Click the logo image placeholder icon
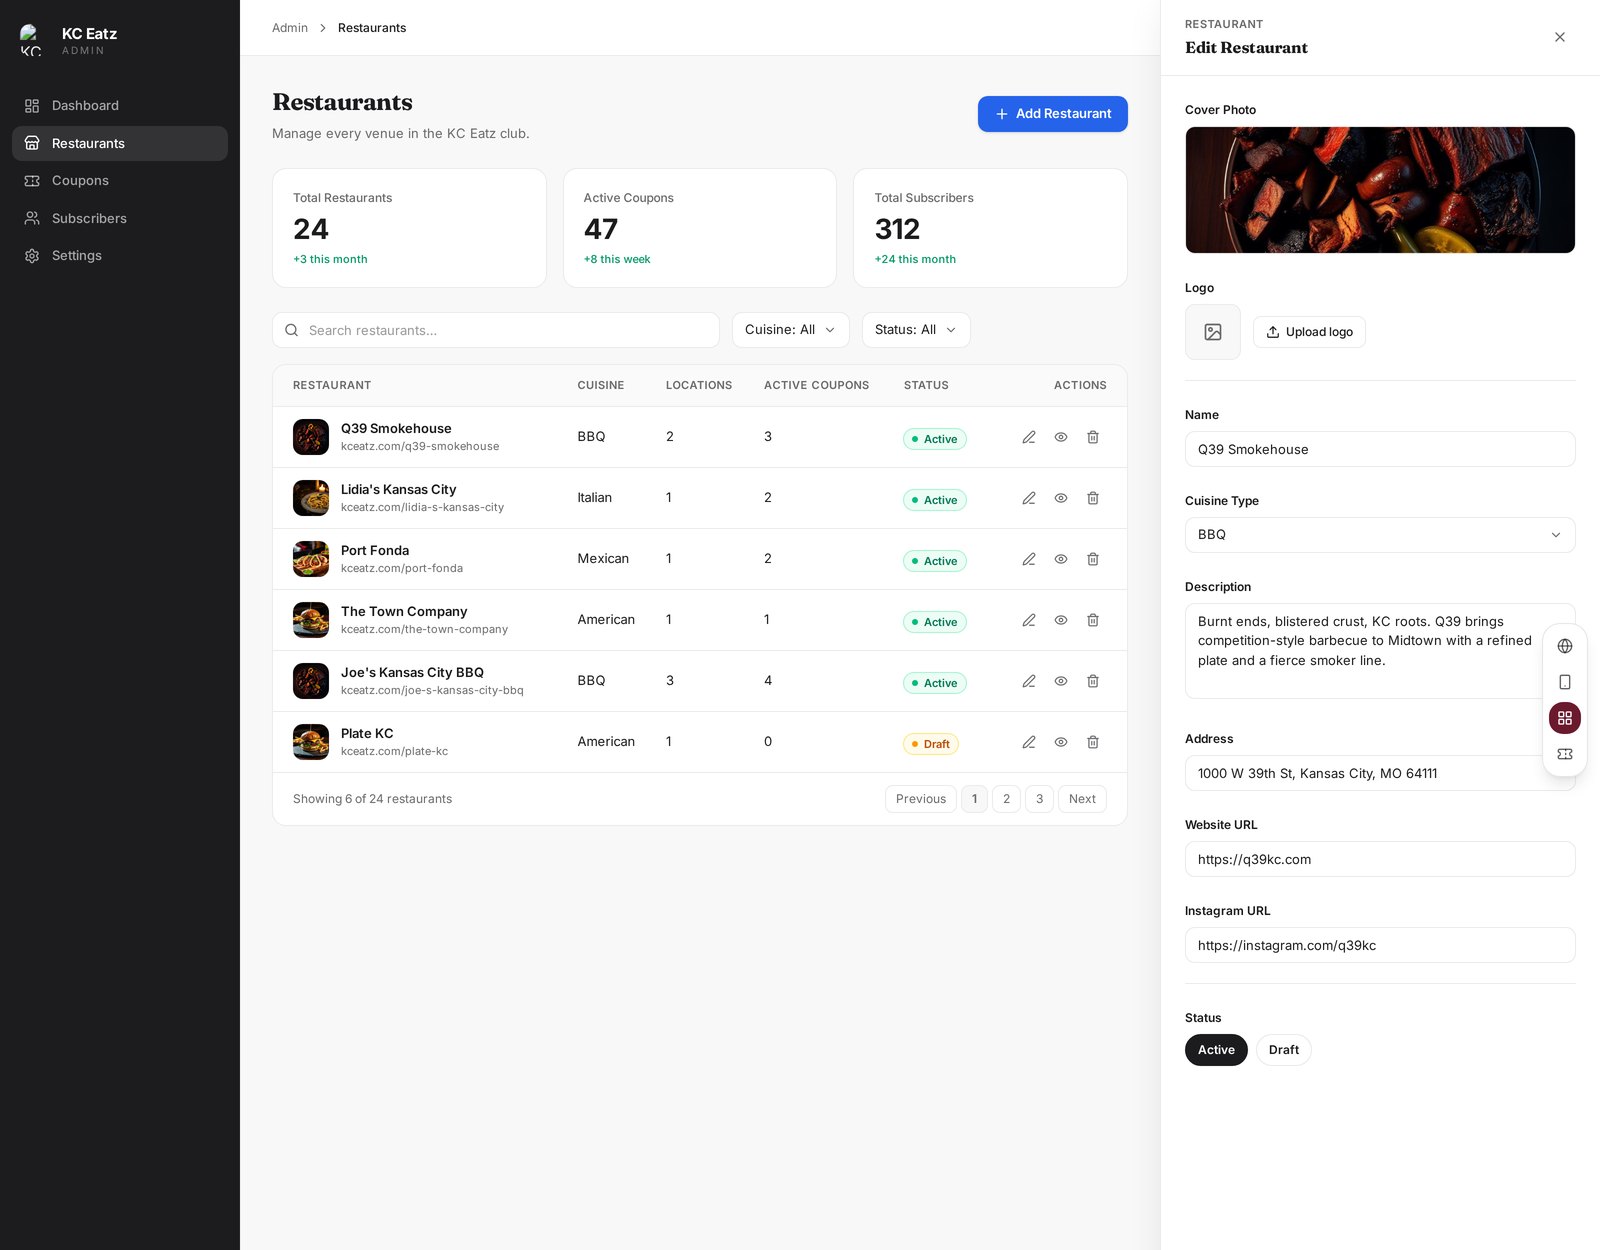The height and width of the screenshot is (1250, 1600). (1213, 332)
